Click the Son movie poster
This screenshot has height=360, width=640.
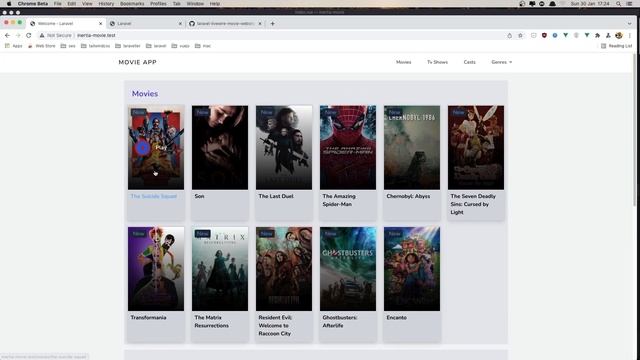[220, 147]
